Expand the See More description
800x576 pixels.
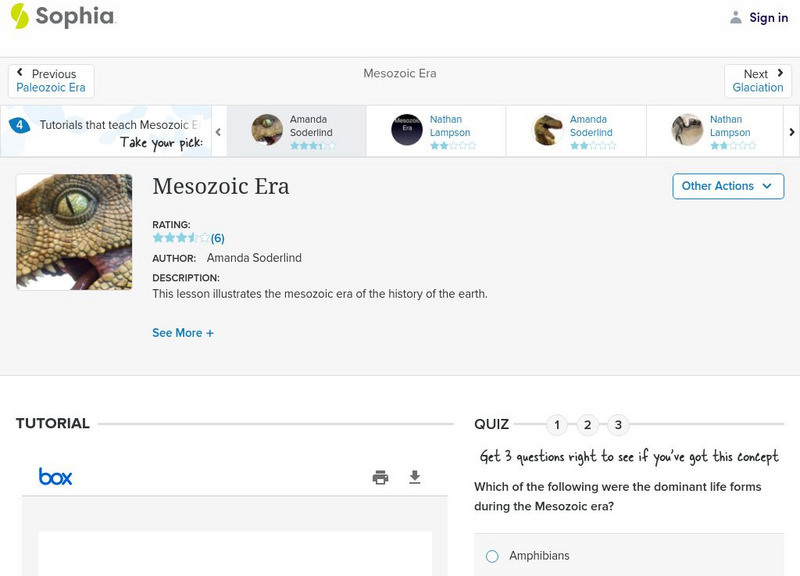pyautogui.click(x=183, y=333)
